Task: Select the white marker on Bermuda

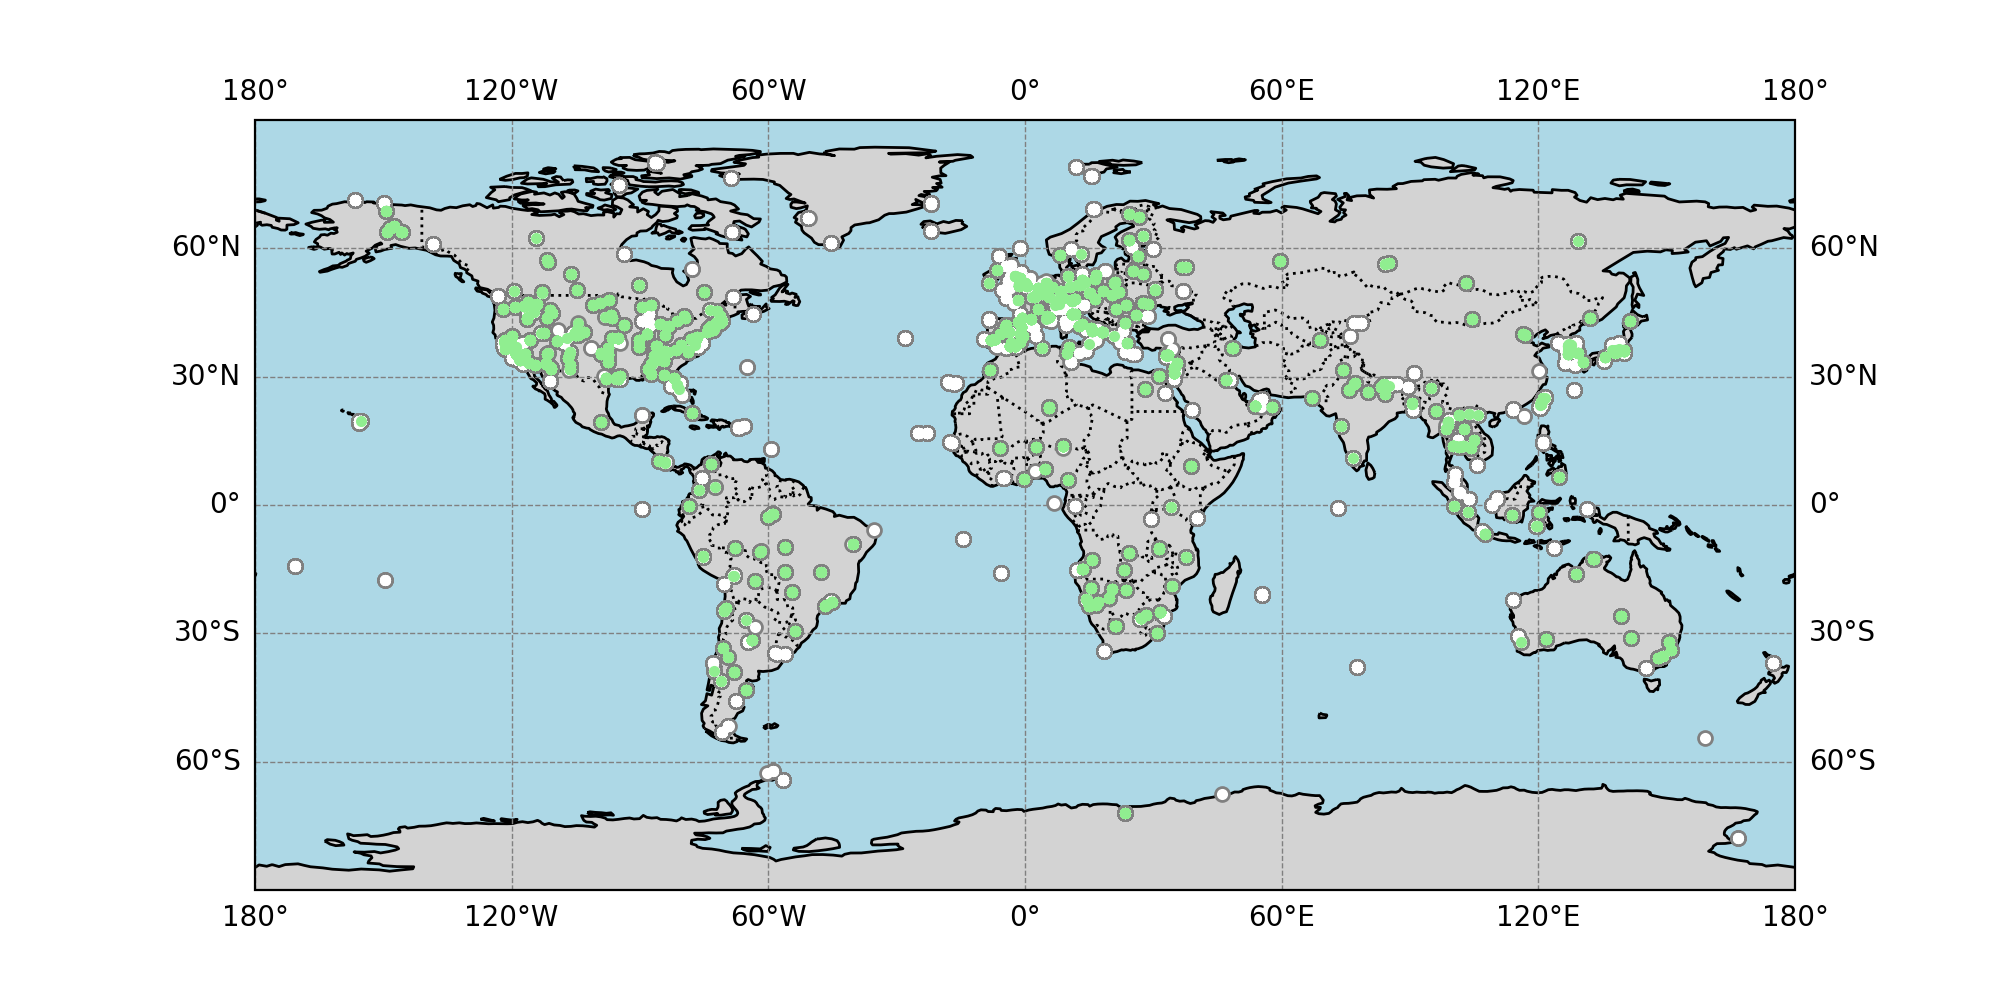Action: [x=747, y=368]
